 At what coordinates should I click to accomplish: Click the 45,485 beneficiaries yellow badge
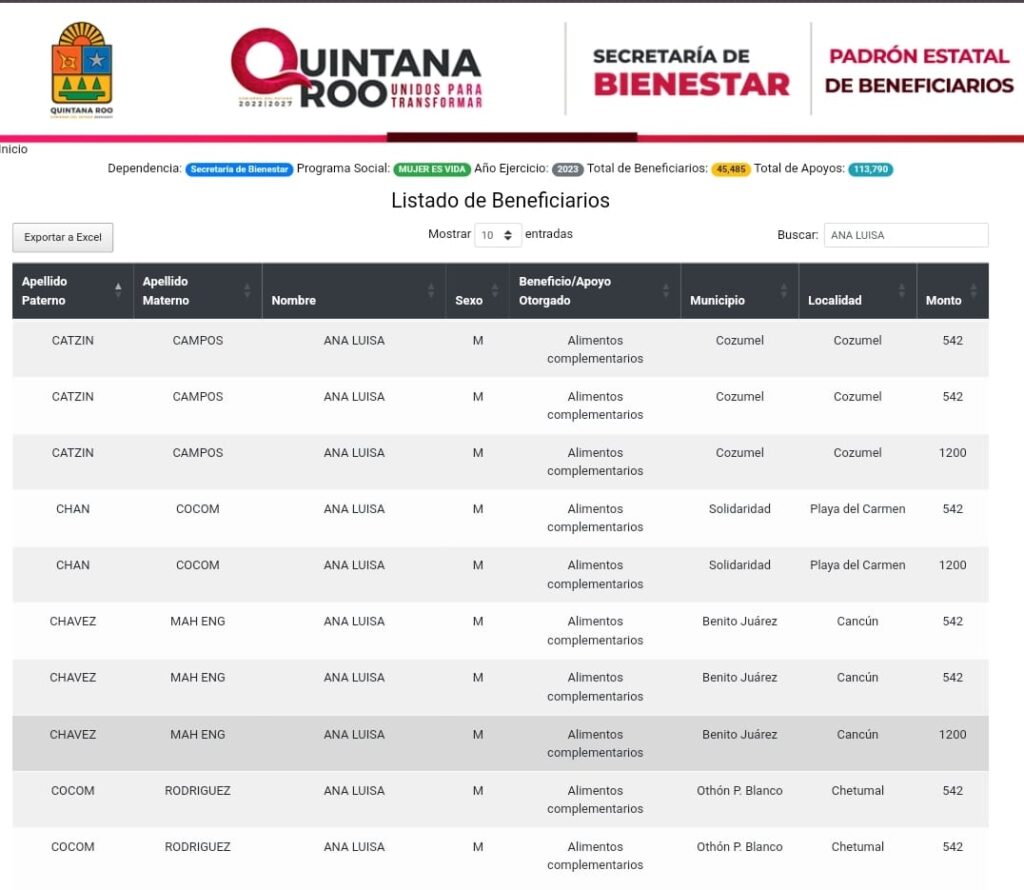point(731,170)
